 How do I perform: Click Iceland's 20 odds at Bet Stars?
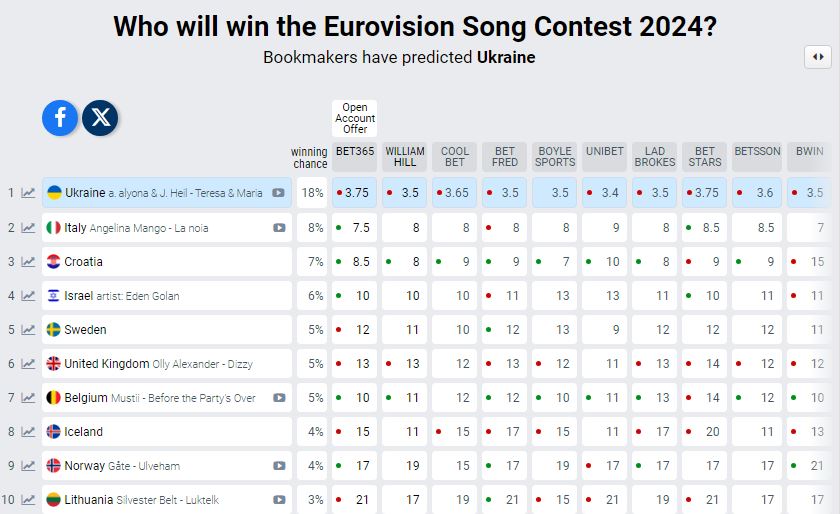point(704,432)
